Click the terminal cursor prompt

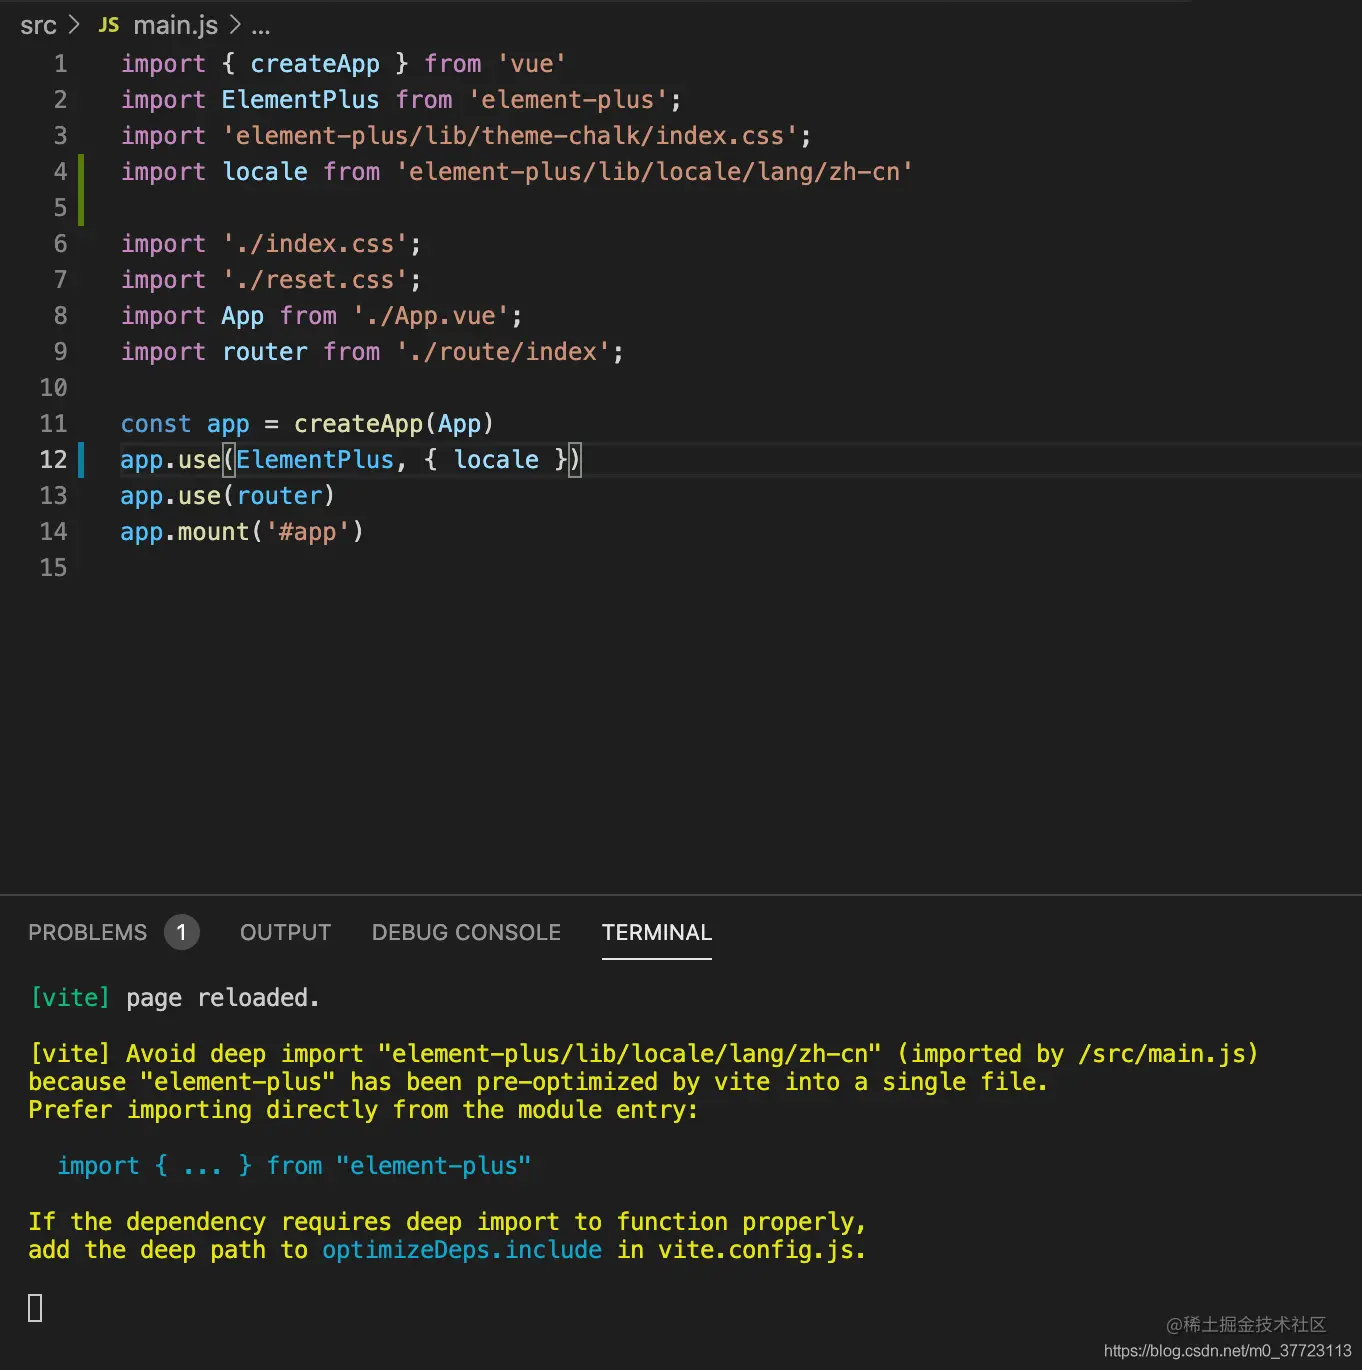pos(35,1308)
